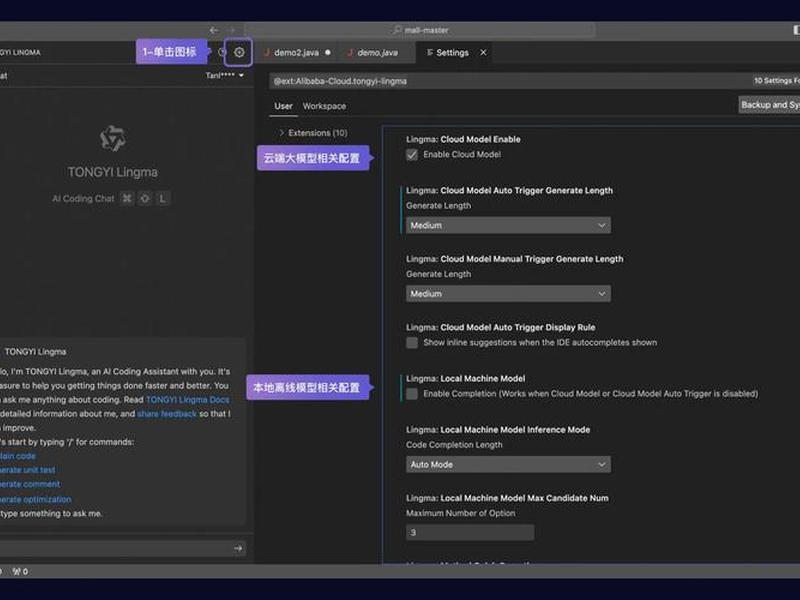
Task: Enable Local Machine Model completion checkbox
Action: [x=412, y=394]
